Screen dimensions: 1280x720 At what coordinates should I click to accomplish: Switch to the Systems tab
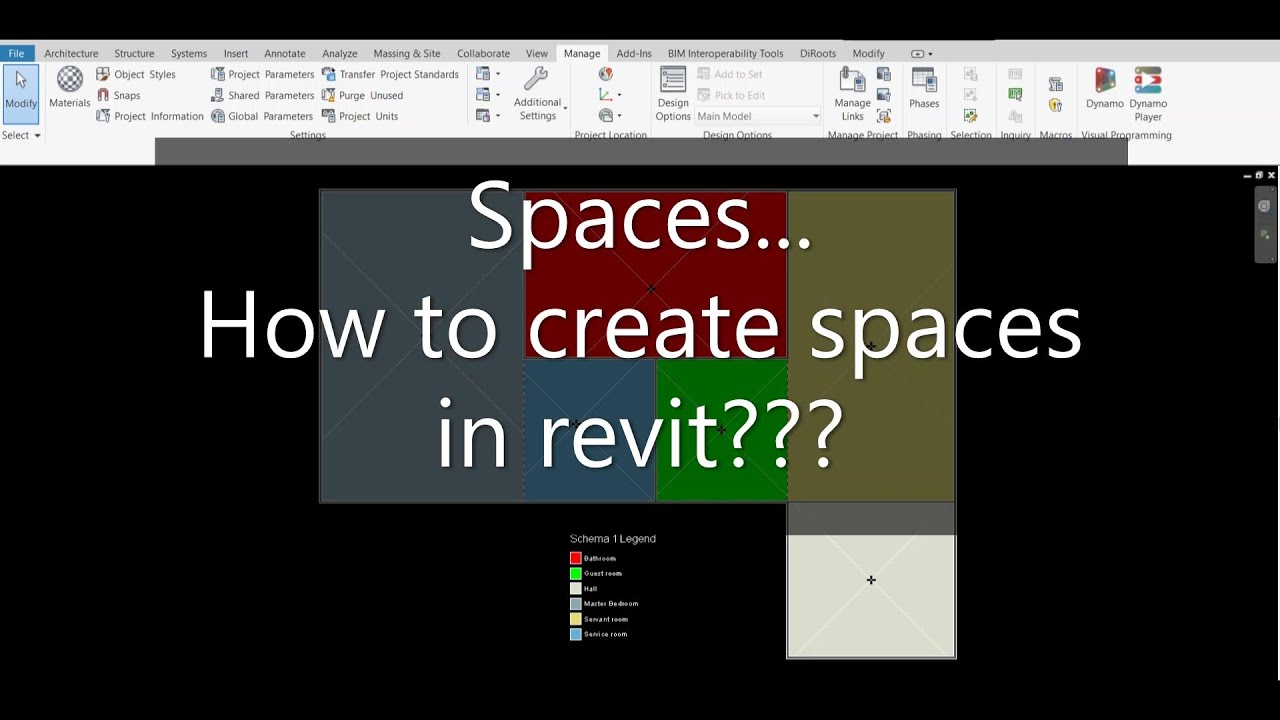click(189, 54)
